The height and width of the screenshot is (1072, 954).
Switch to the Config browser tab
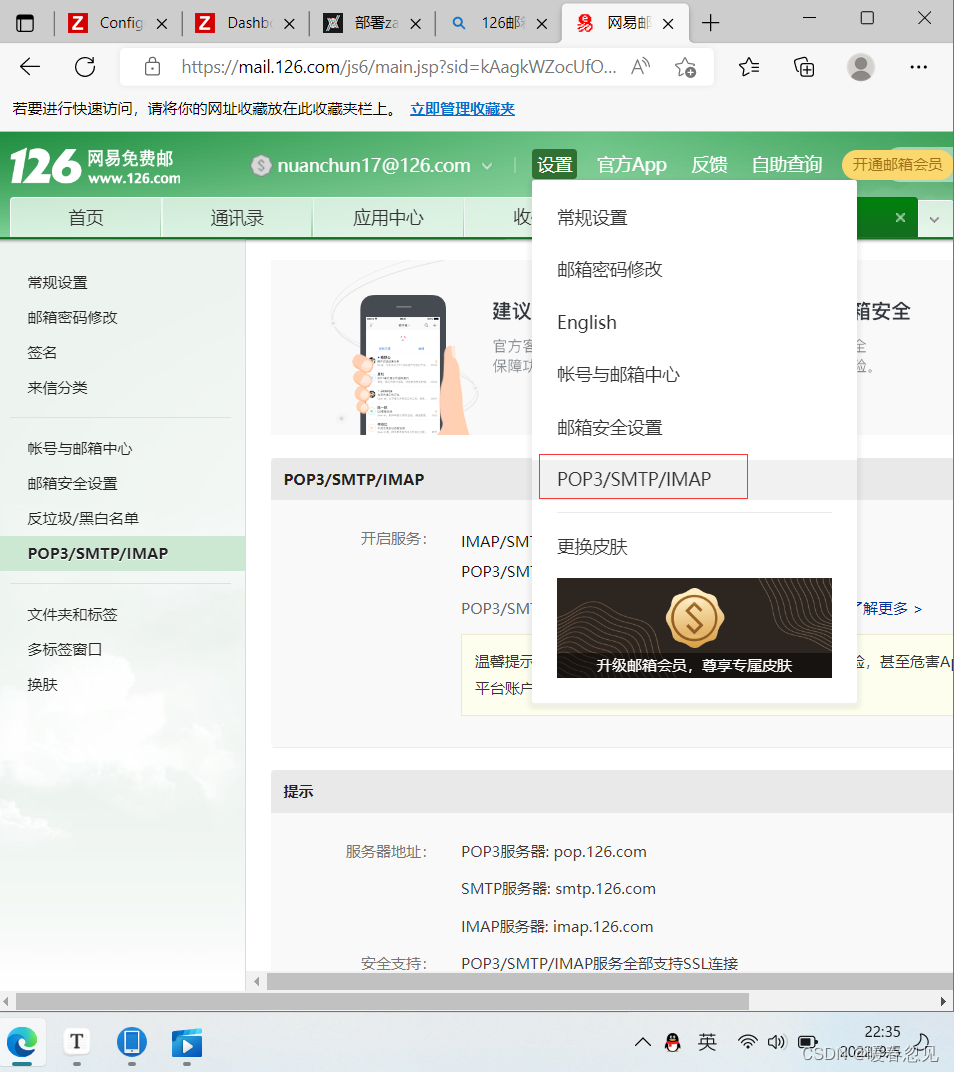[117, 23]
